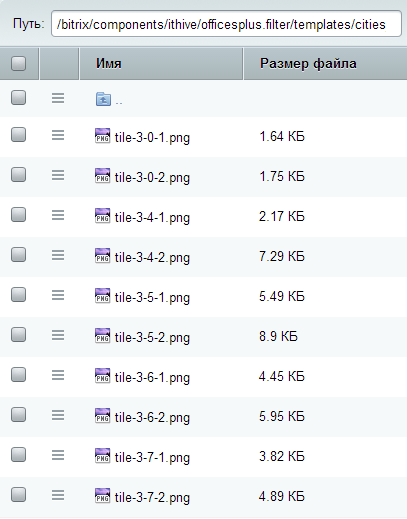Open the parent folder icon

pyautogui.click(x=103, y=99)
